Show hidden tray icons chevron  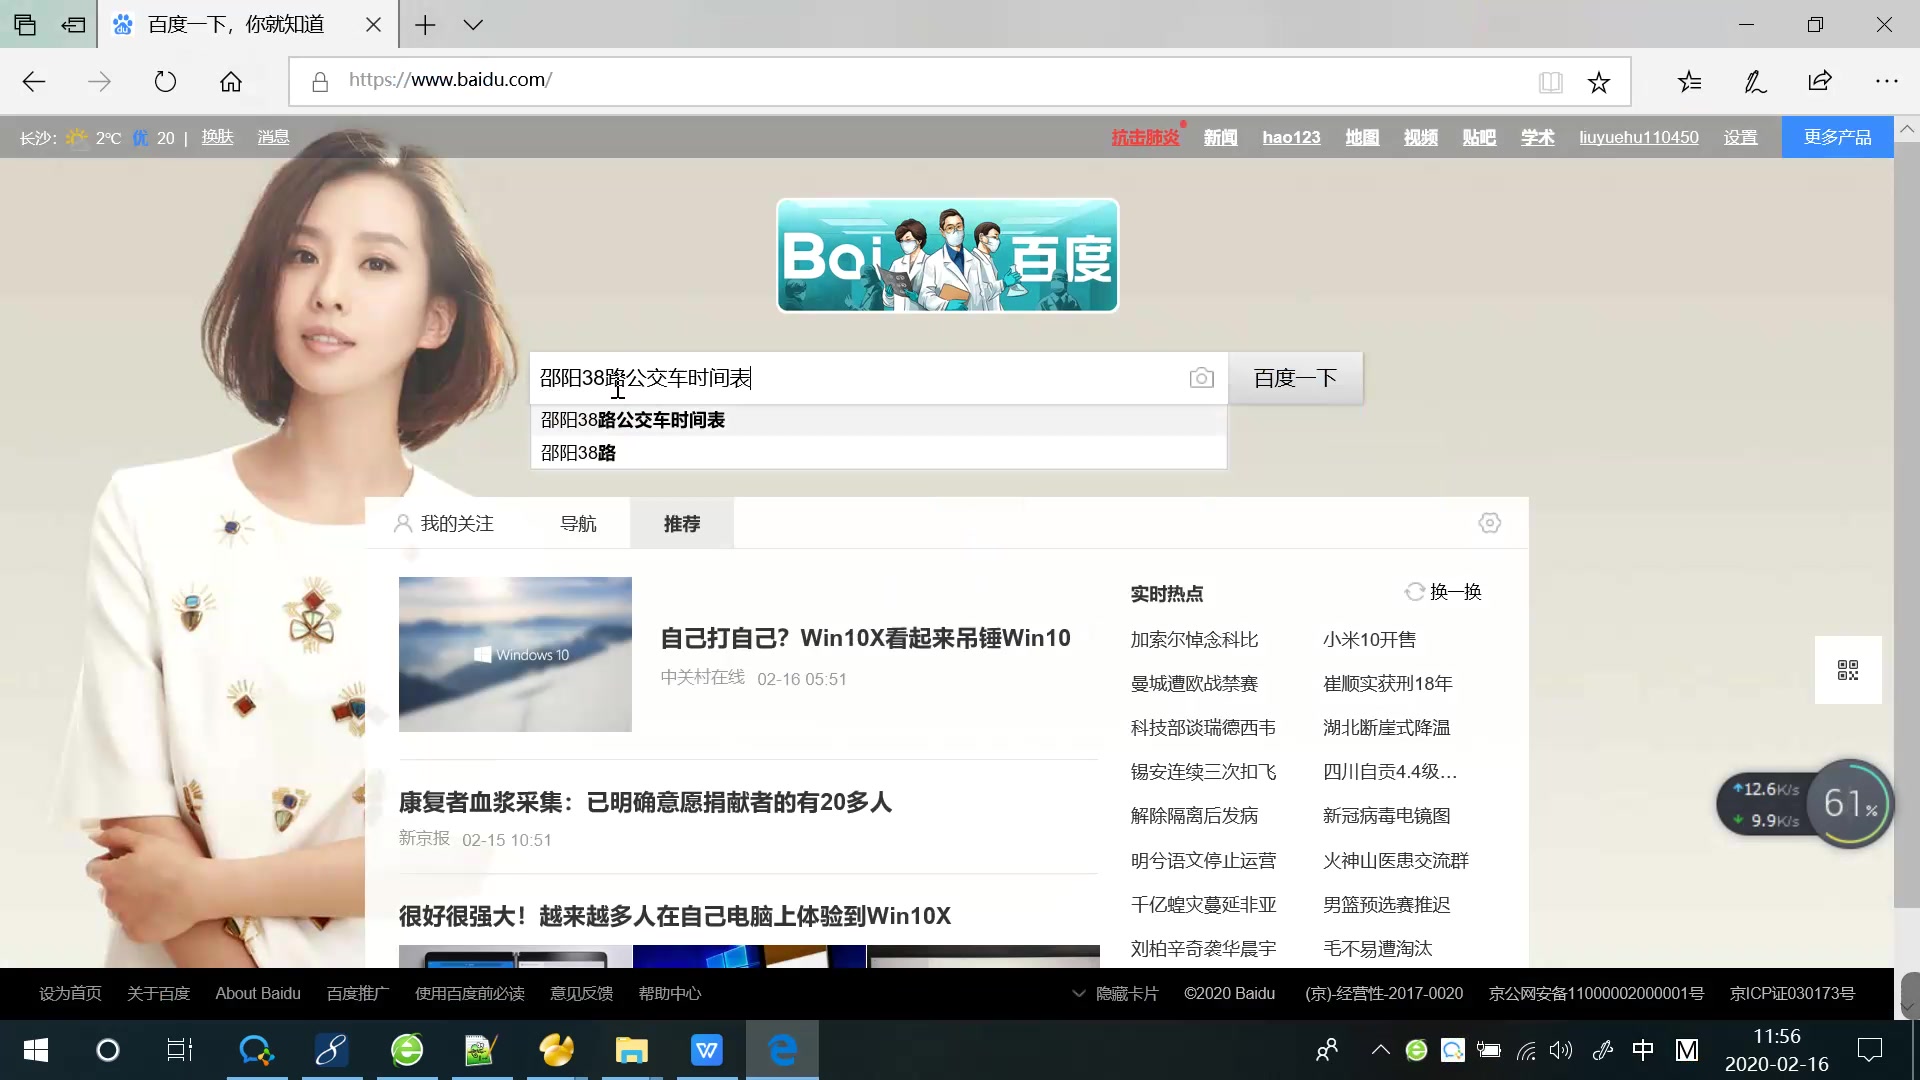[1380, 1050]
